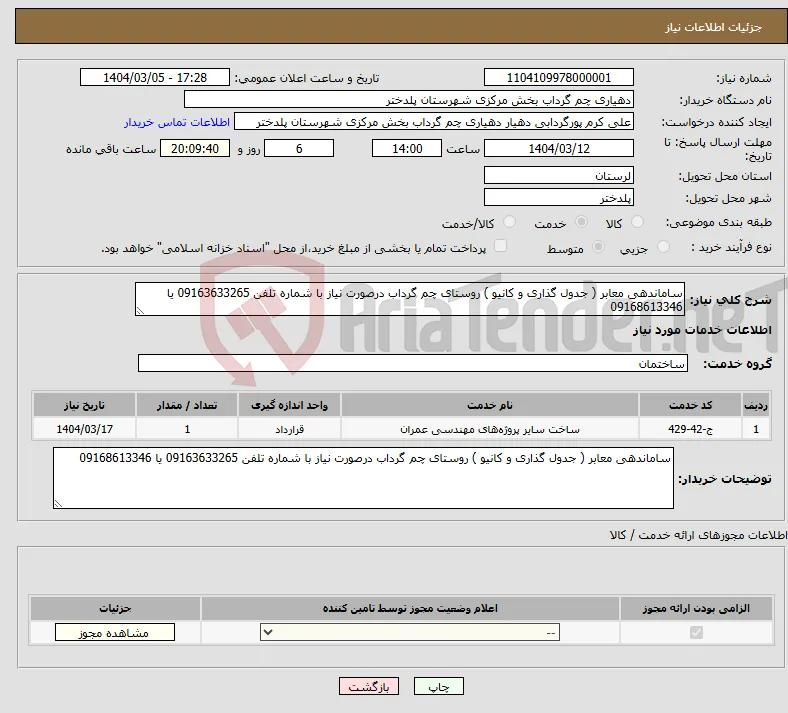The width and height of the screenshot is (788, 713).
Task: Click the تاریخ نیاز column header
Action: [x=84, y=405]
